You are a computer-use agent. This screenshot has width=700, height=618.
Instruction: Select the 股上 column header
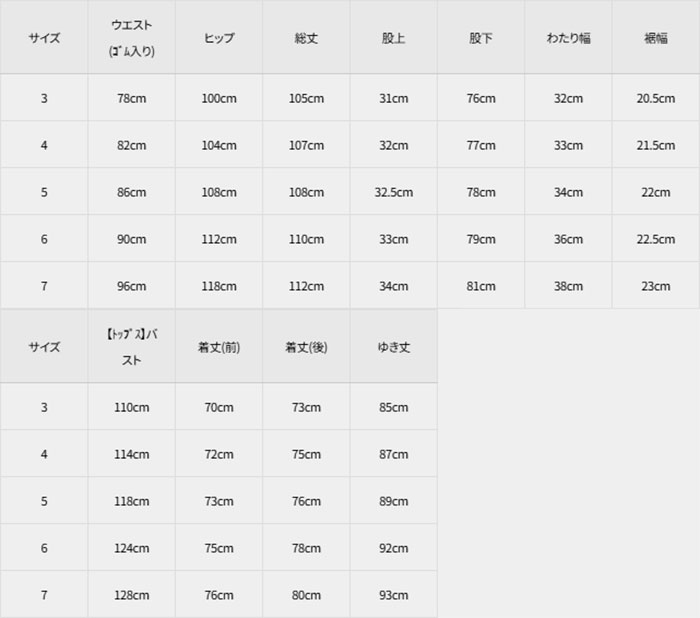(394, 38)
